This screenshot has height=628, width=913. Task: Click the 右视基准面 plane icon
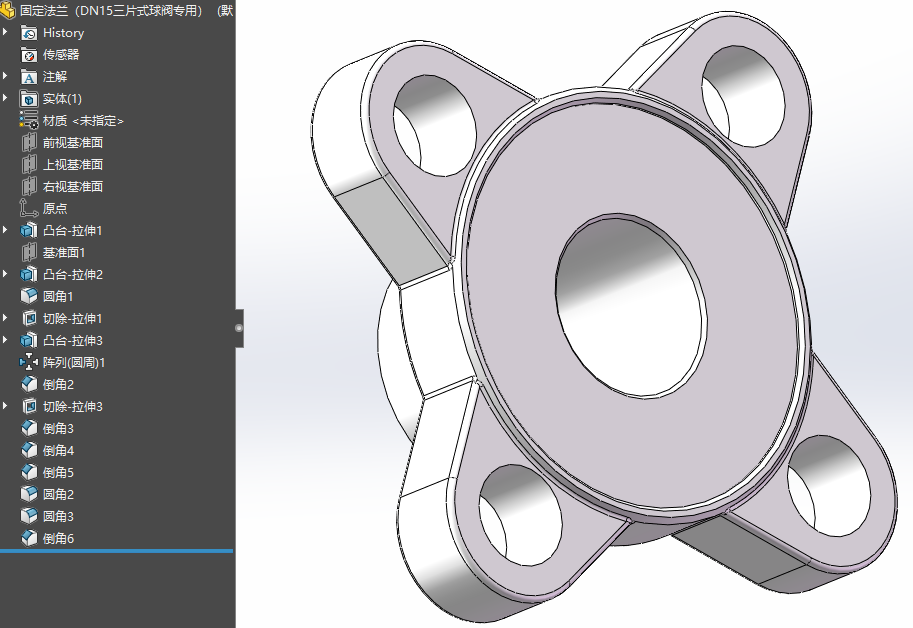point(29,187)
